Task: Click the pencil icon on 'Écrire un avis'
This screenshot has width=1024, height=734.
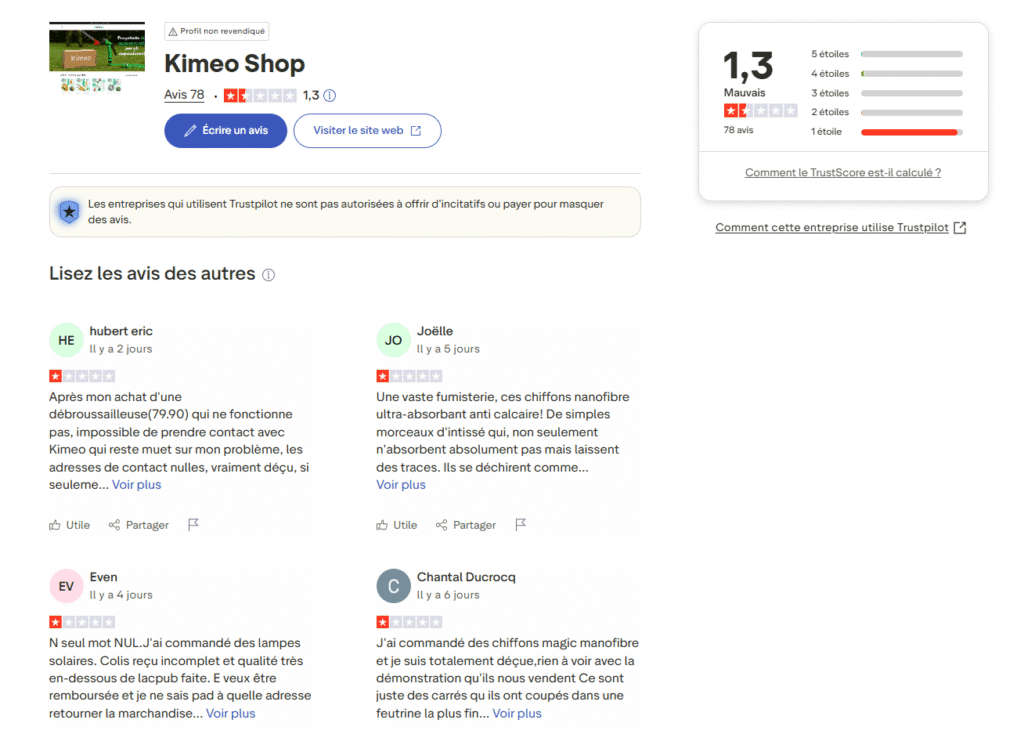Action: tap(189, 130)
